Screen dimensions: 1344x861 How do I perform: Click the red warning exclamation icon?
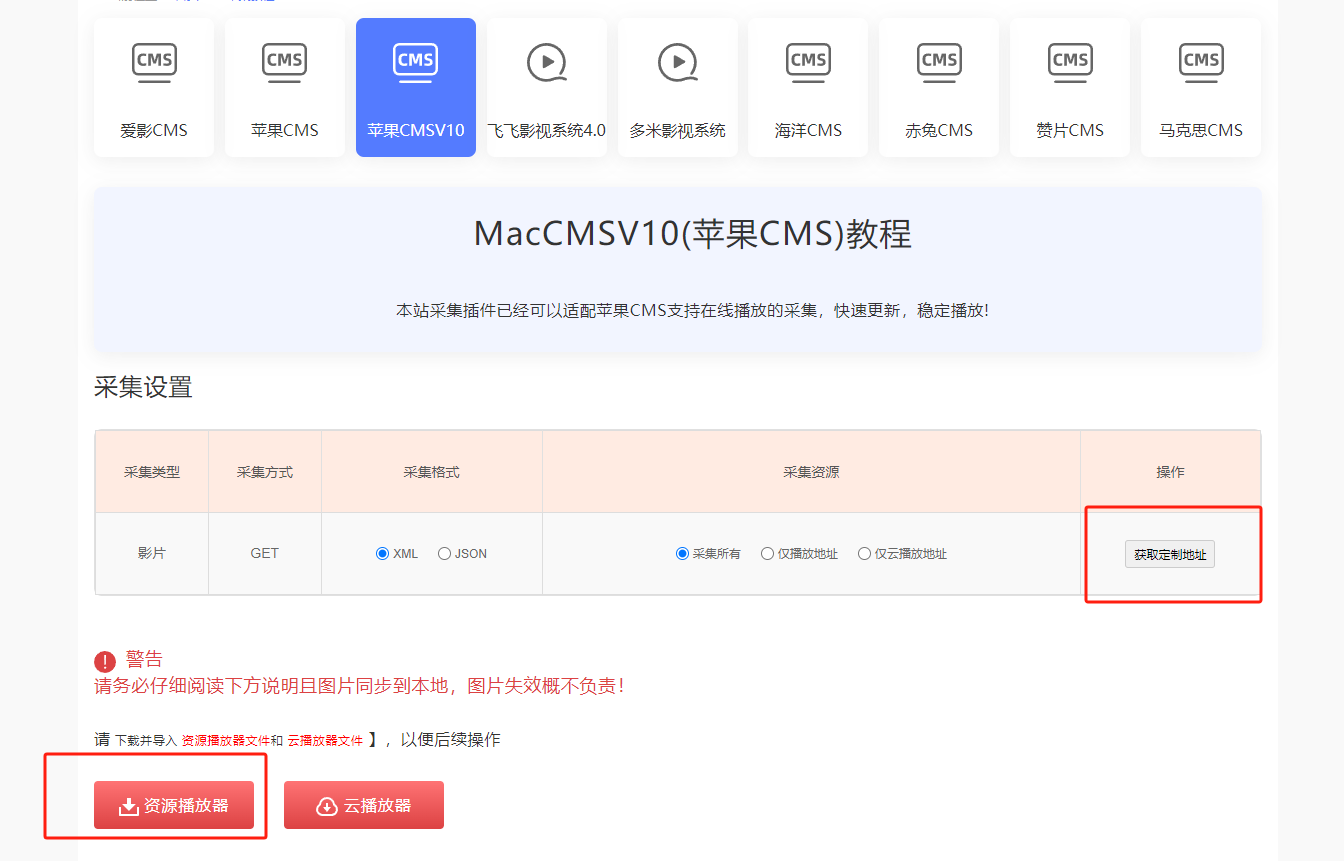pos(105,661)
